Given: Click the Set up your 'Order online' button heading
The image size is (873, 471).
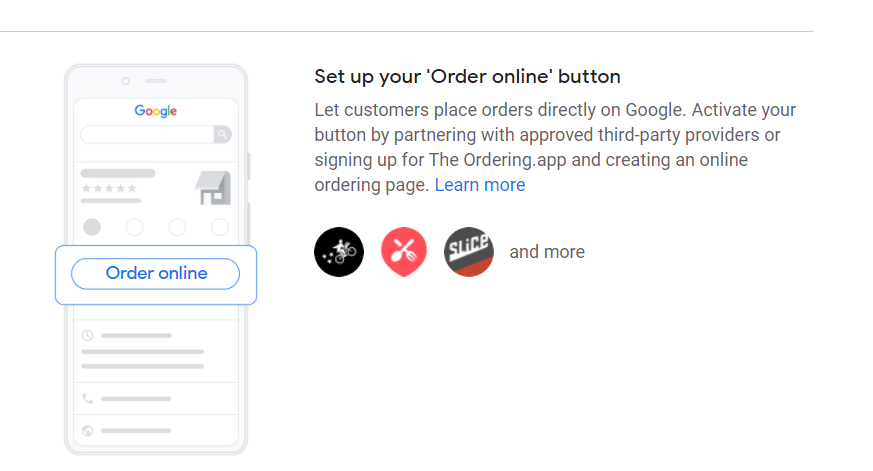Looking at the screenshot, I should [x=467, y=76].
